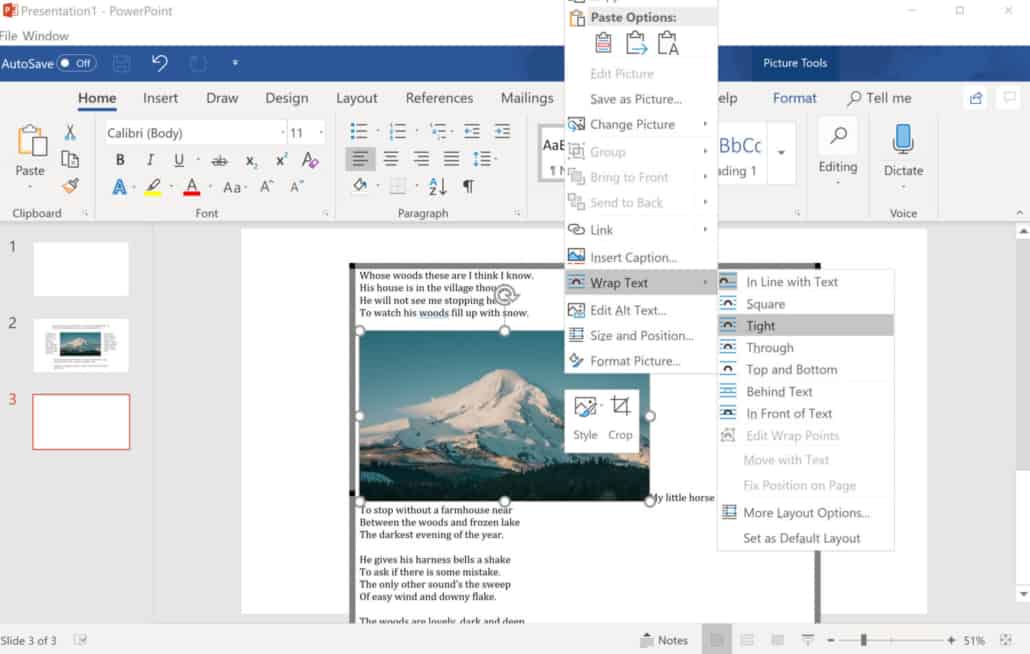
Task: Select the Crop icon on the floating toolbar
Action: (x=620, y=404)
